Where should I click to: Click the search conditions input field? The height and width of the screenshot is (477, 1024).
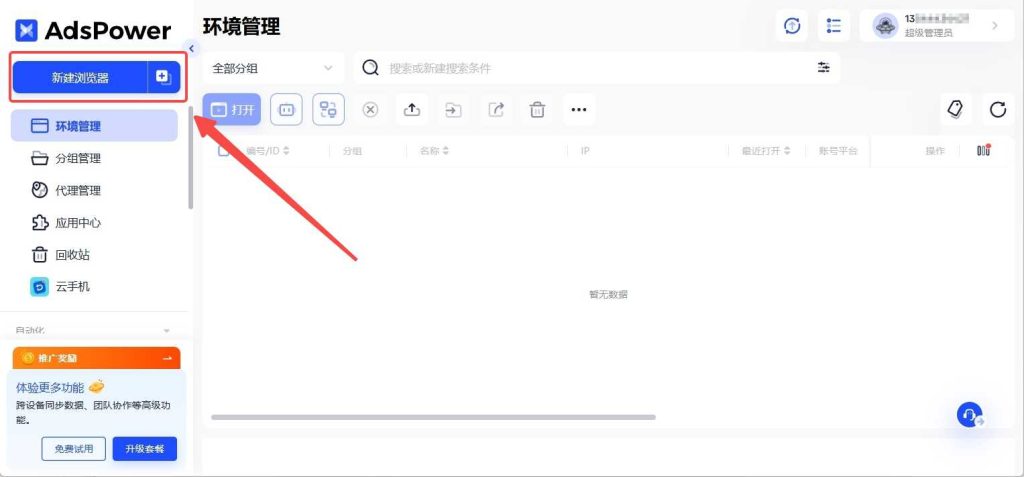pyautogui.click(x=590, y=68)
